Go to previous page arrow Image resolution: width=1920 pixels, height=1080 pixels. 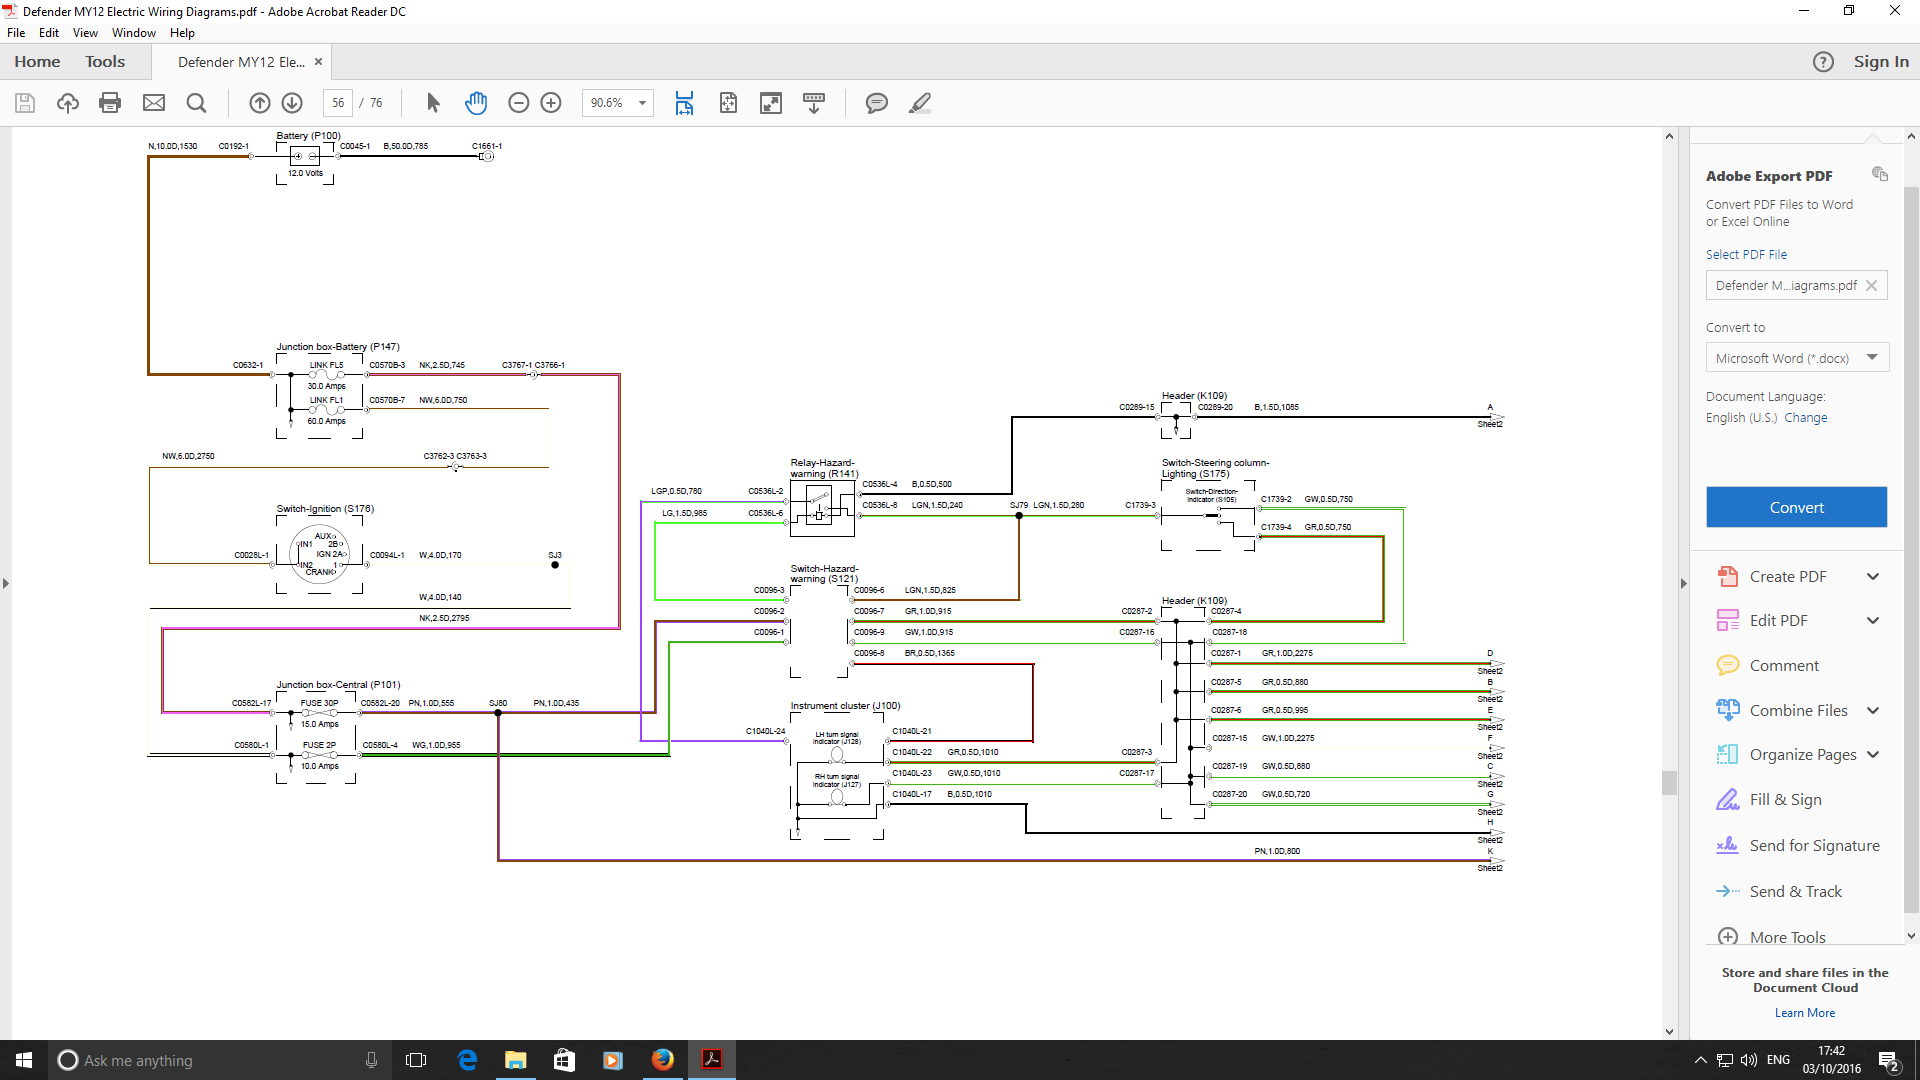260,103
